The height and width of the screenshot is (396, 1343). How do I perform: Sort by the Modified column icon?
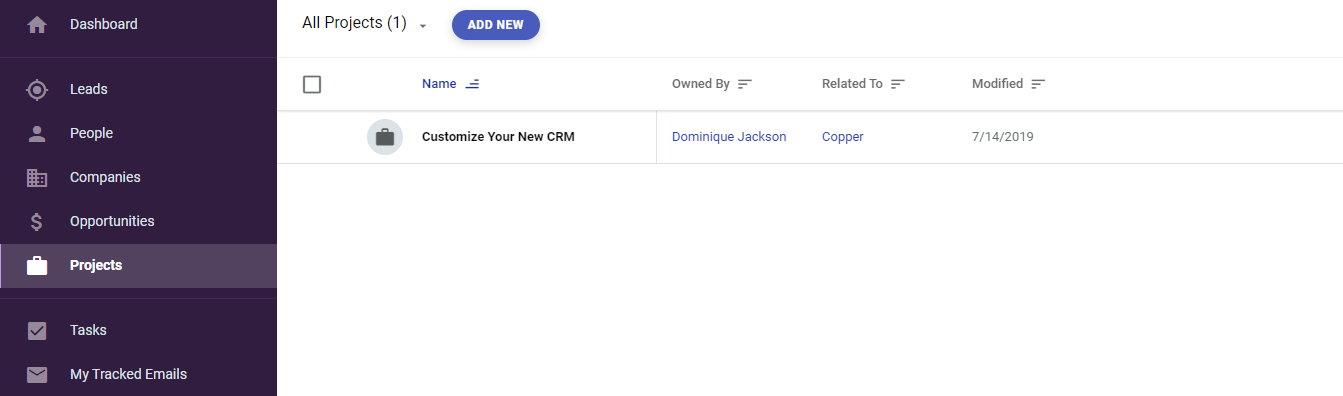(x=1038, y=84)
